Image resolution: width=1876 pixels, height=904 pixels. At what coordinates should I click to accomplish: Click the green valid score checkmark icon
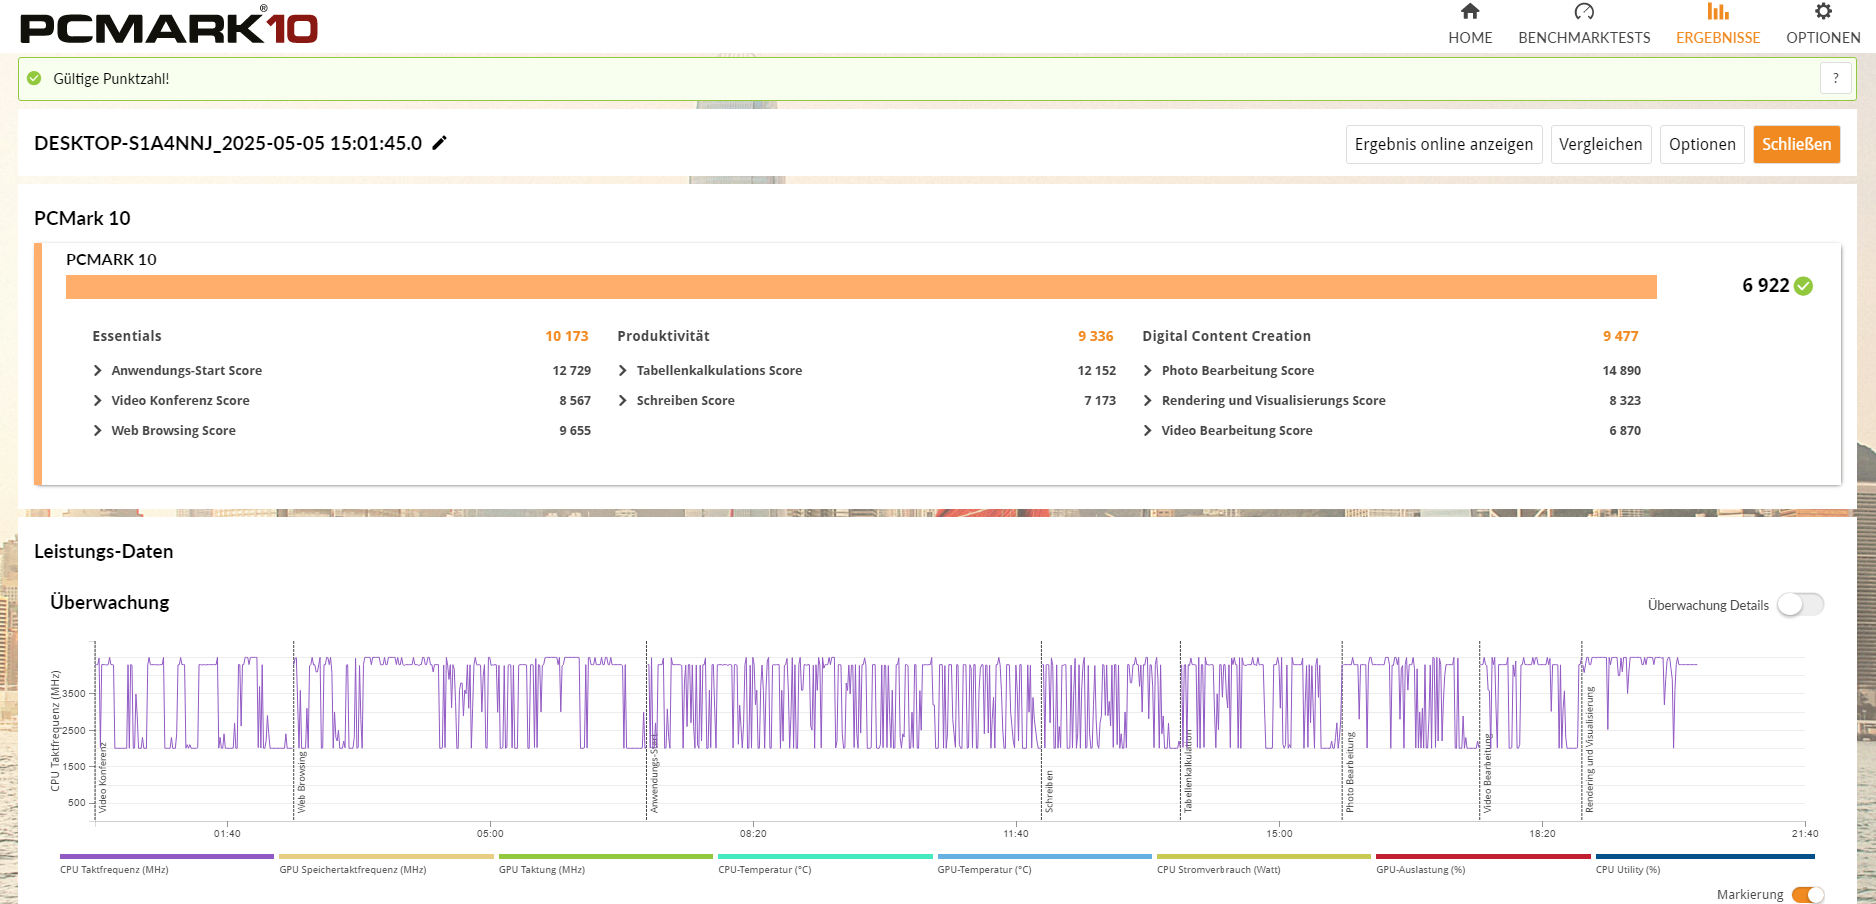34,78
